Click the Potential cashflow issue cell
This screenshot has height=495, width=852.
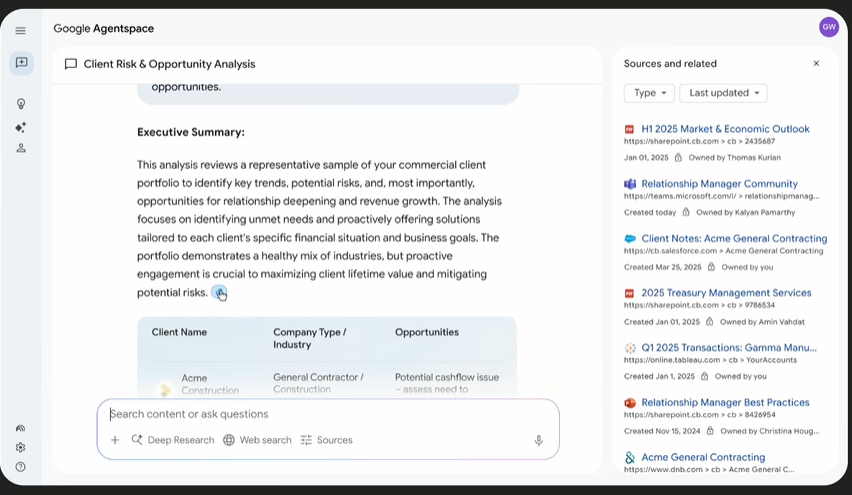tap(447, 383)
